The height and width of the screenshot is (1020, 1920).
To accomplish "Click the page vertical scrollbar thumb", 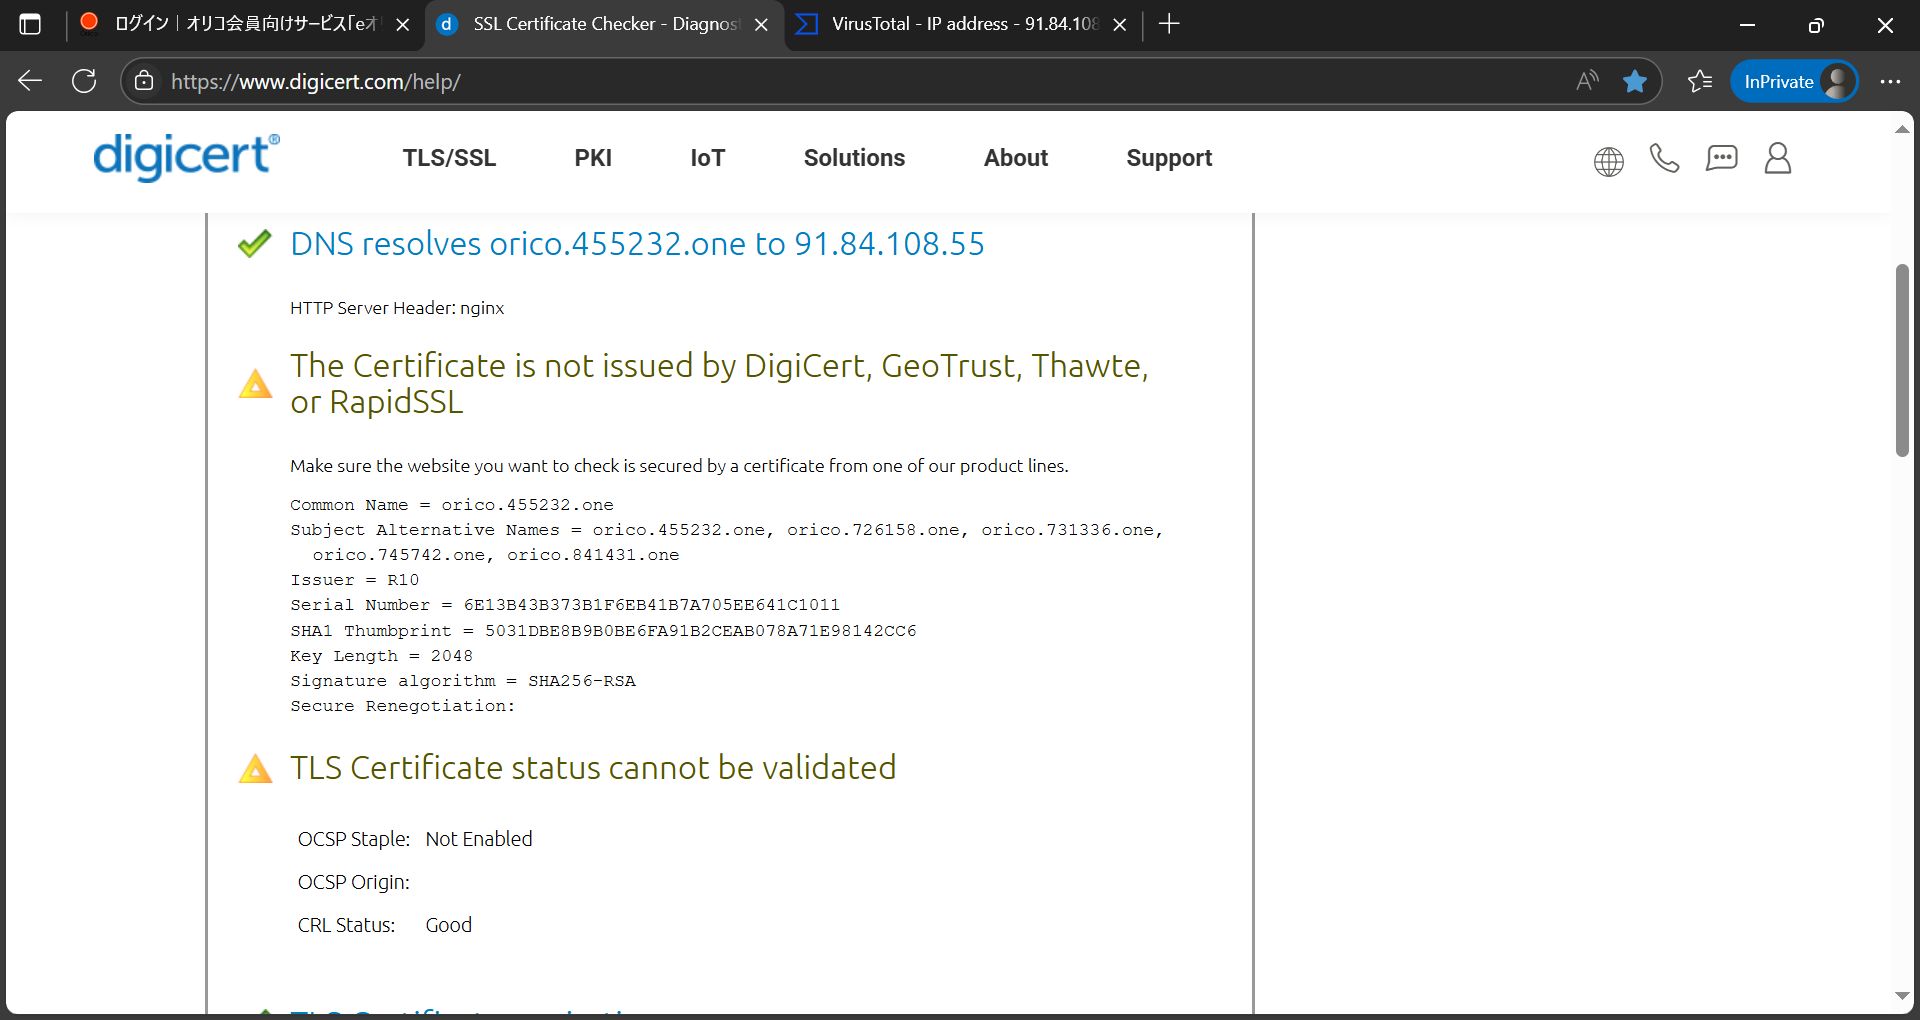I will 1902,360.
